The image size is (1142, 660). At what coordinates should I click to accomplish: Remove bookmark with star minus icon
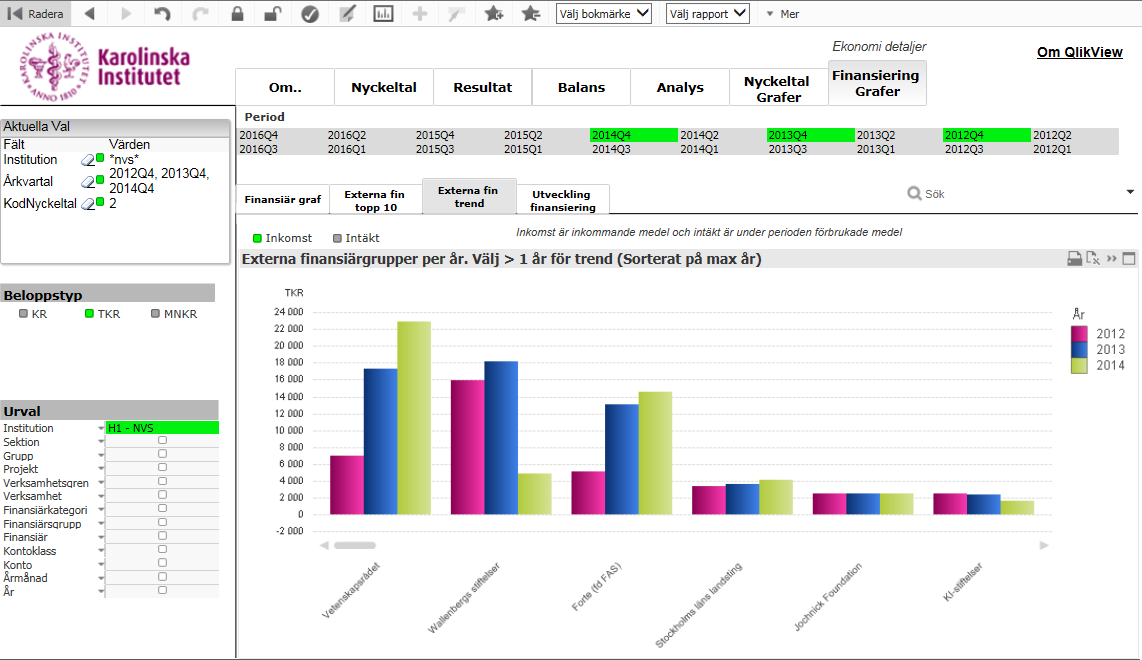pos(531,14)
